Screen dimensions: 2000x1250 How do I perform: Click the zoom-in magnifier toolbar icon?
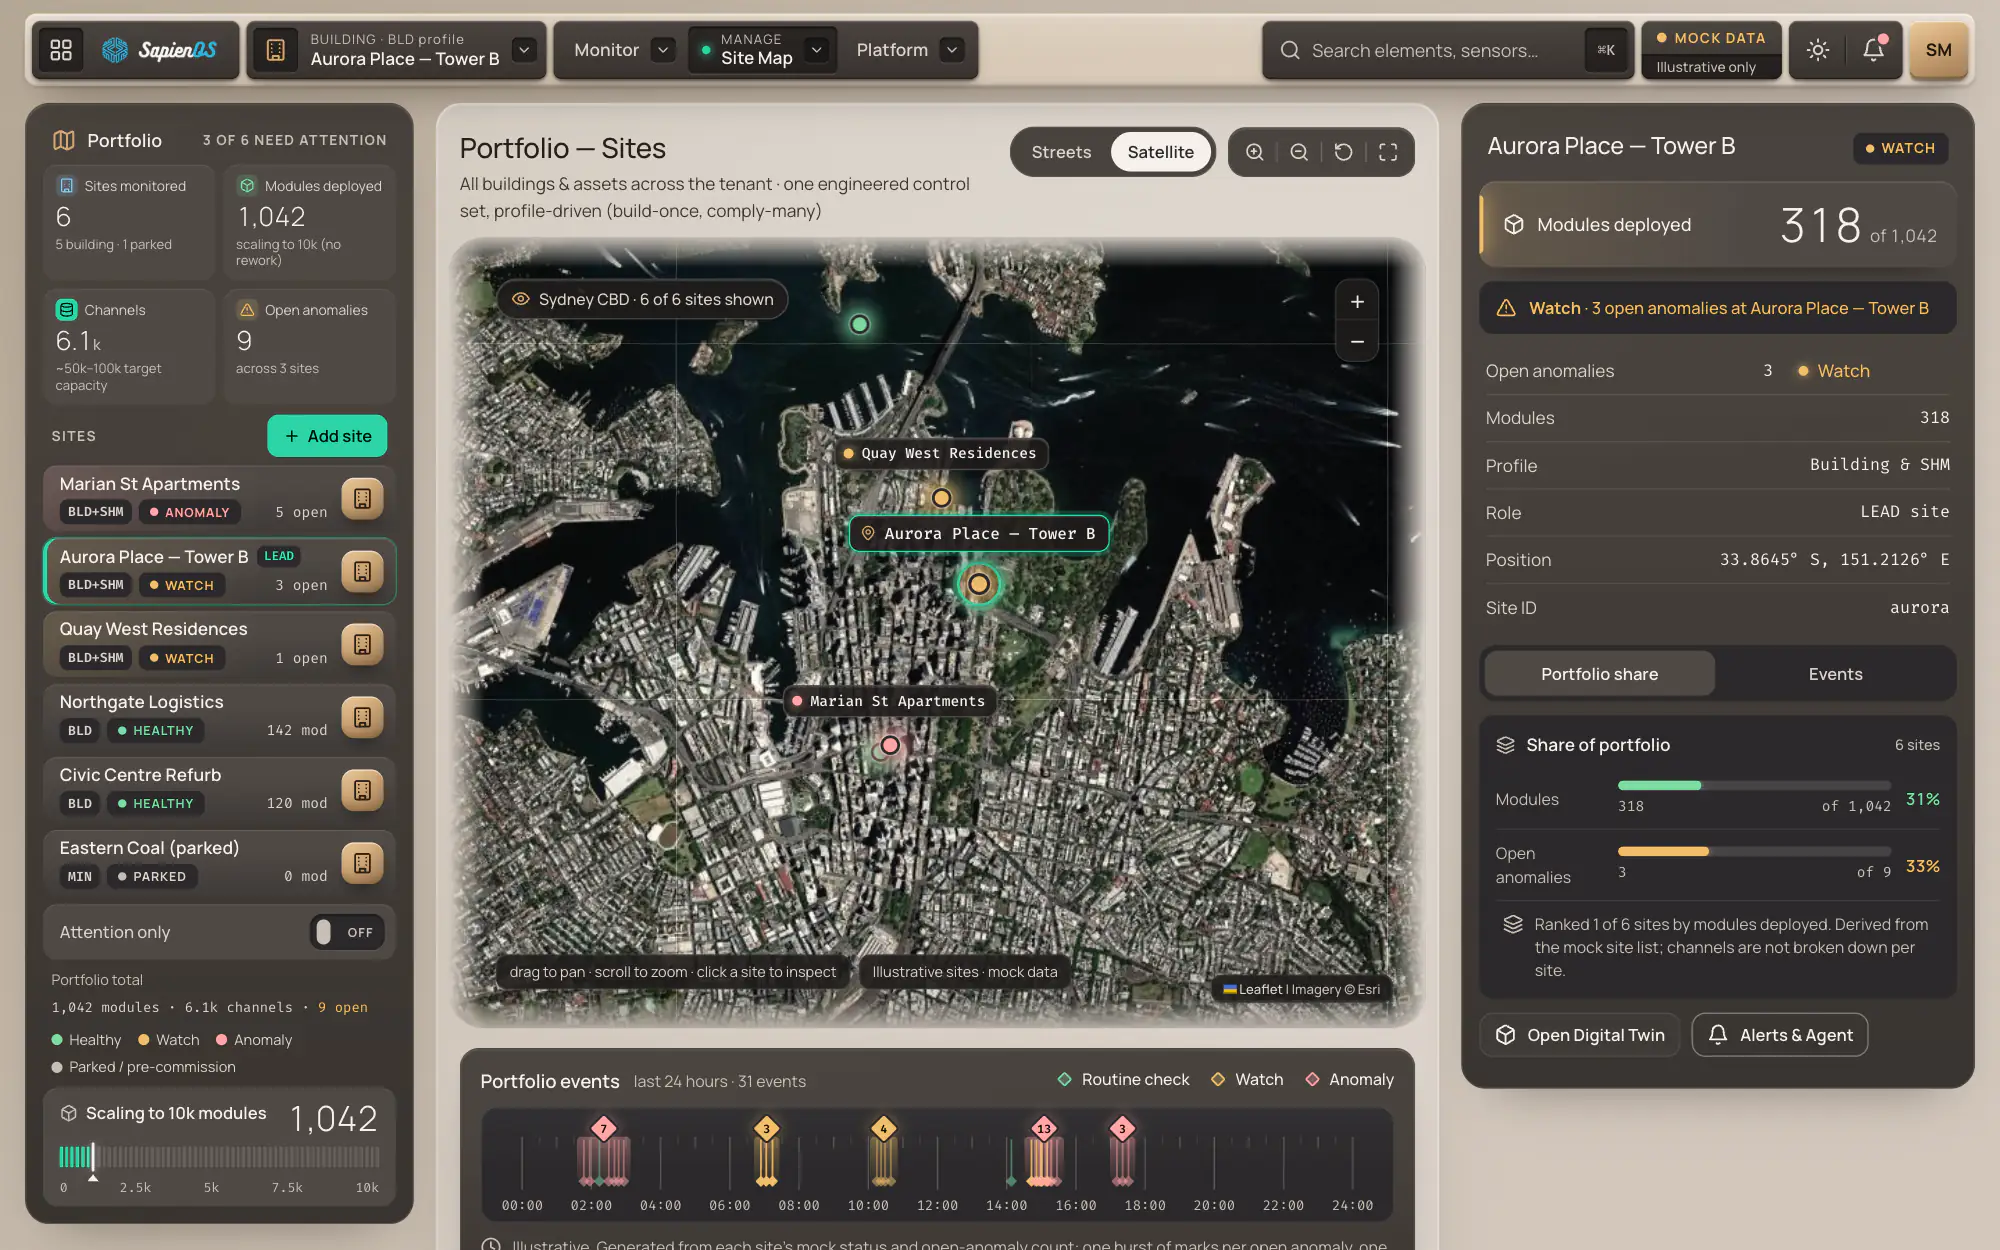click(1255, 152)
